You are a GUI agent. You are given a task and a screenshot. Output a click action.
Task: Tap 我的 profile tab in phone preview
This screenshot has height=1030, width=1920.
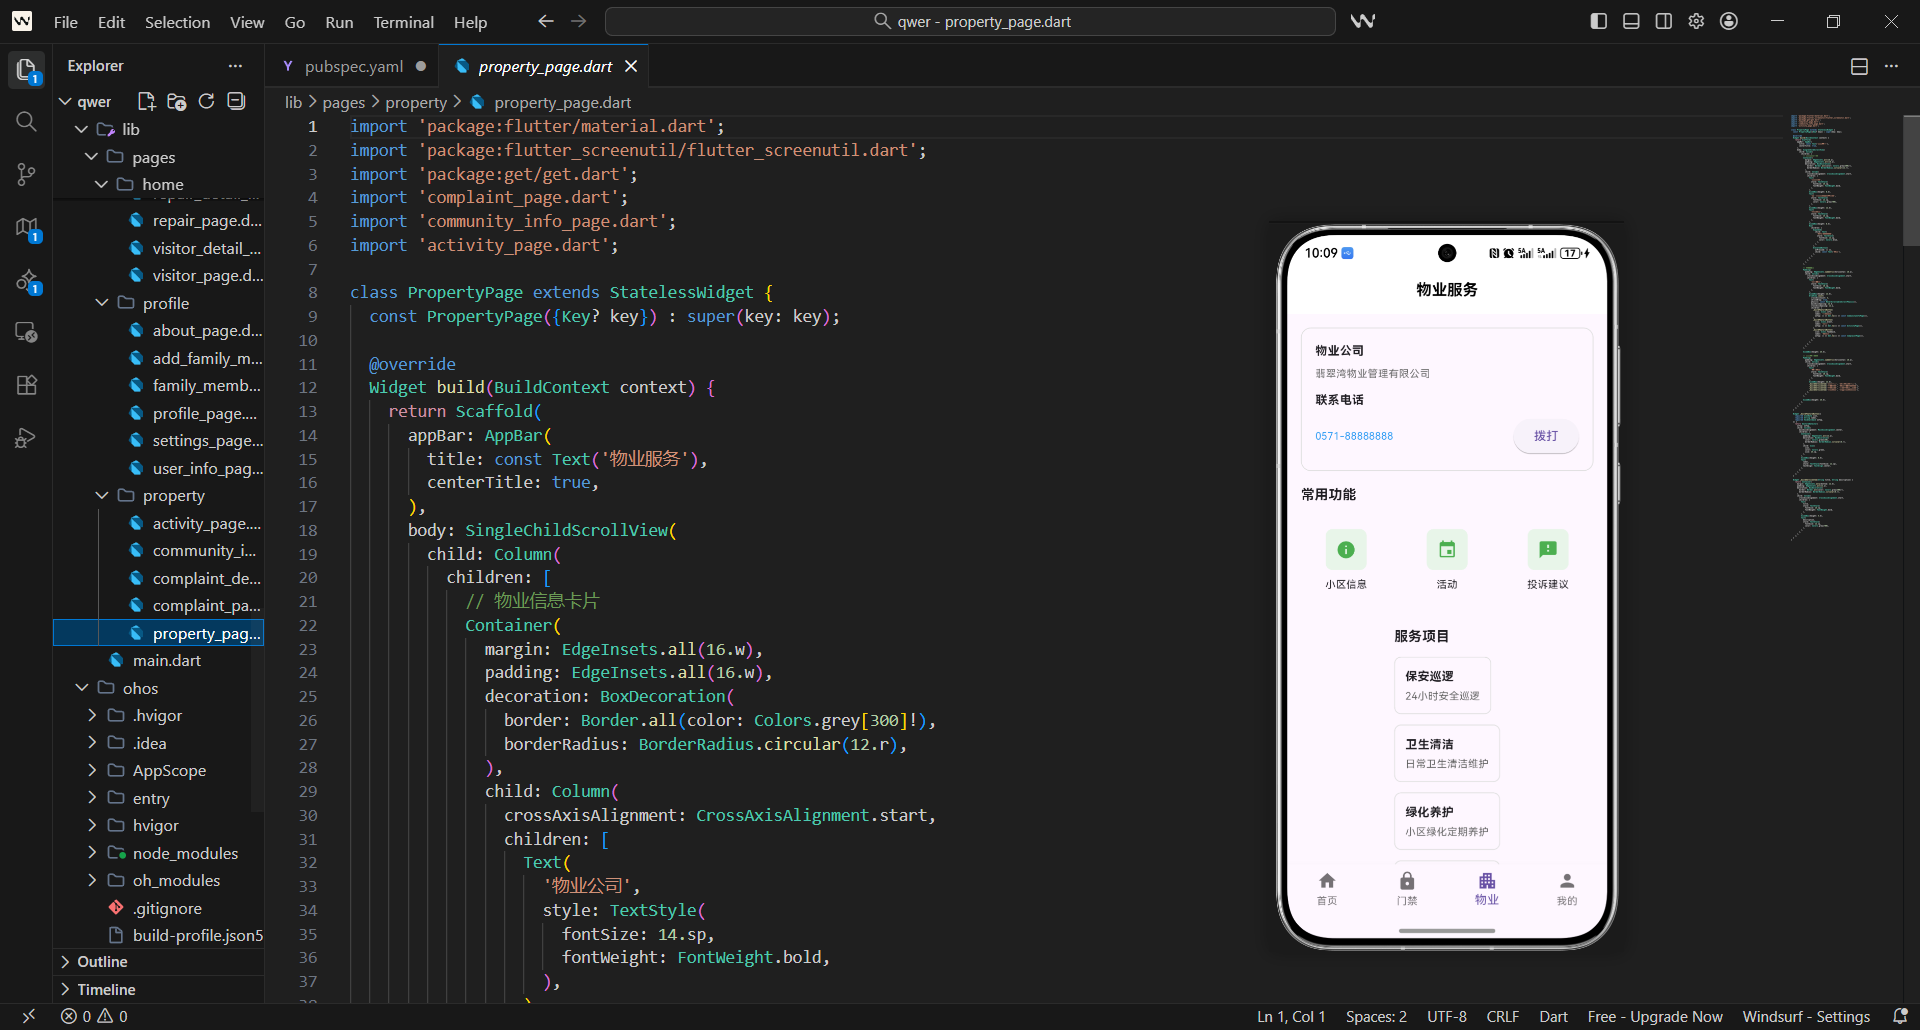tap(1567, 888)
